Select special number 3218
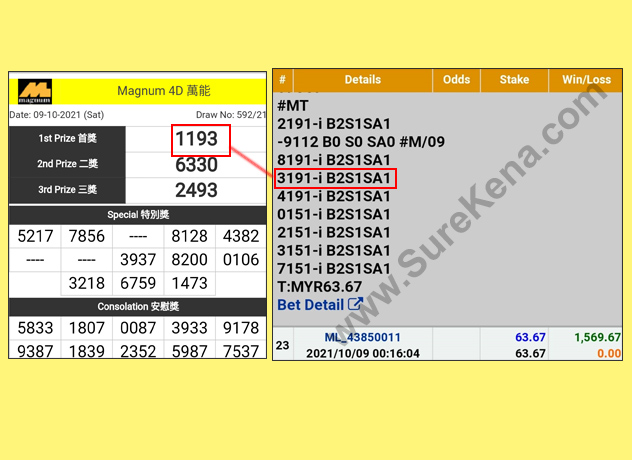Viewport: 632px width, 460px height. point(87,283)
